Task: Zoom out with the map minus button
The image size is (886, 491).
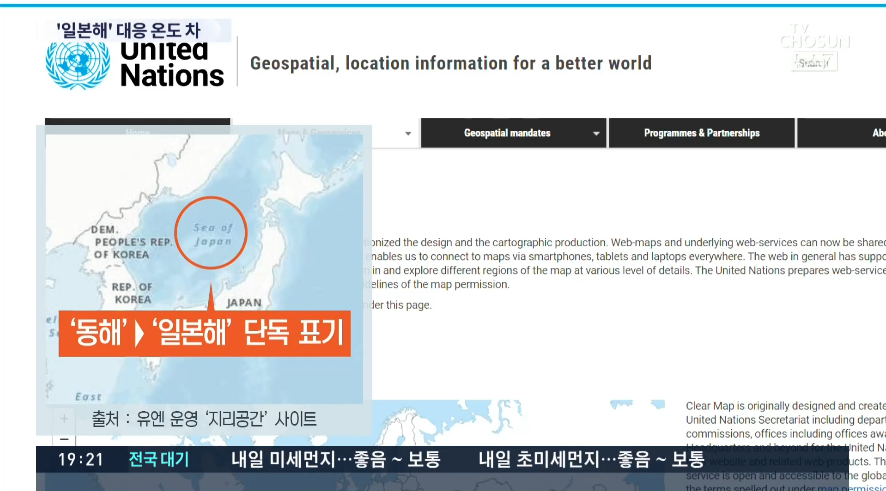Action: (x=64, y=438)
